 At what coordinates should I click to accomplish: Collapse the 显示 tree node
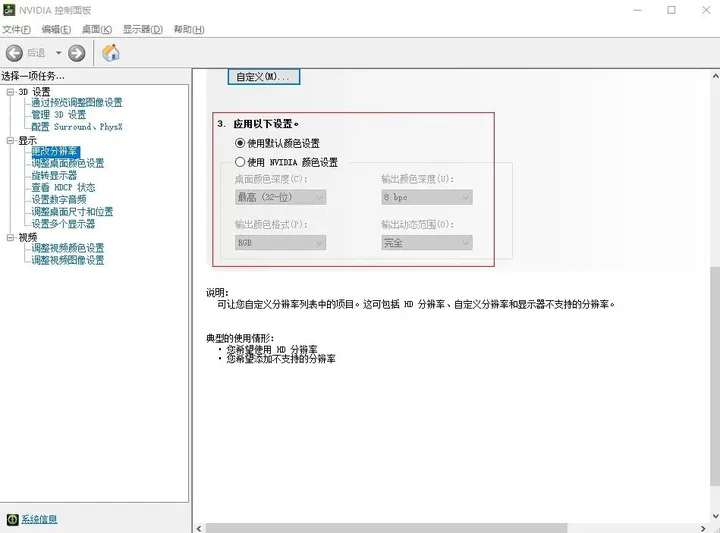11,140
